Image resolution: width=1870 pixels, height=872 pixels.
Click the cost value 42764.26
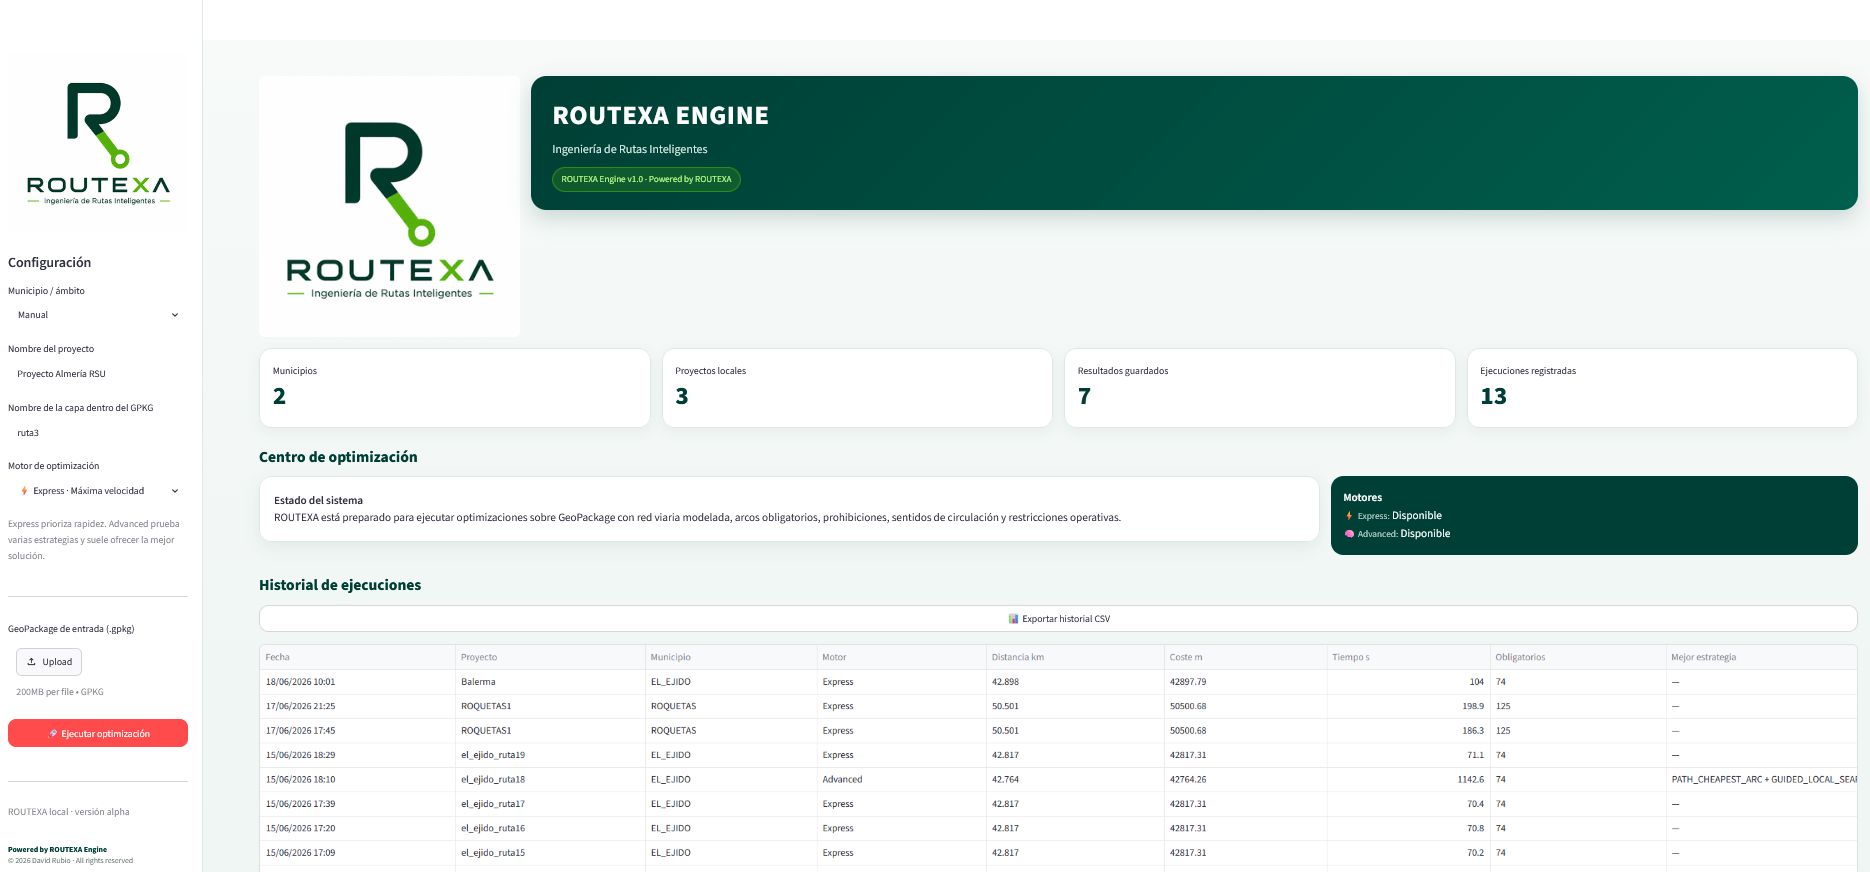(x=1245, y=779)
